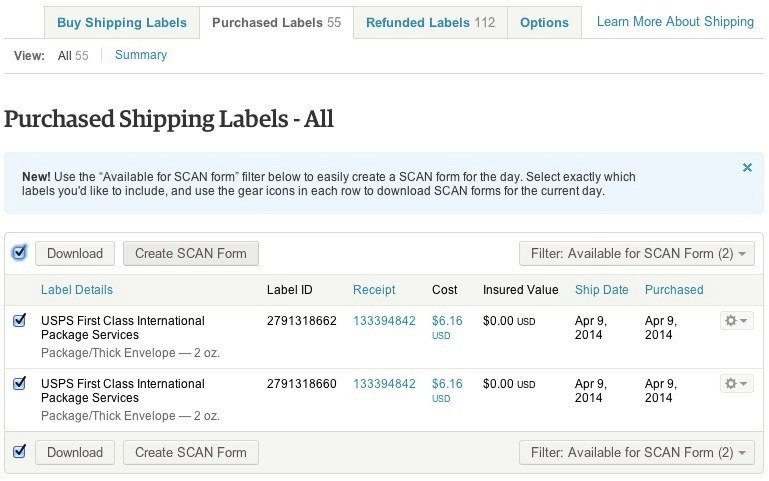
Task: Switch to Buy Shipping Labels tab
Action: (122, 23)
